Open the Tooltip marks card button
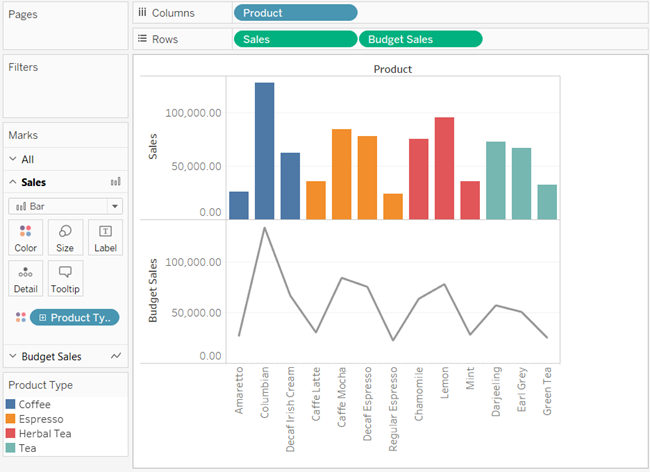 pos(65,278)
